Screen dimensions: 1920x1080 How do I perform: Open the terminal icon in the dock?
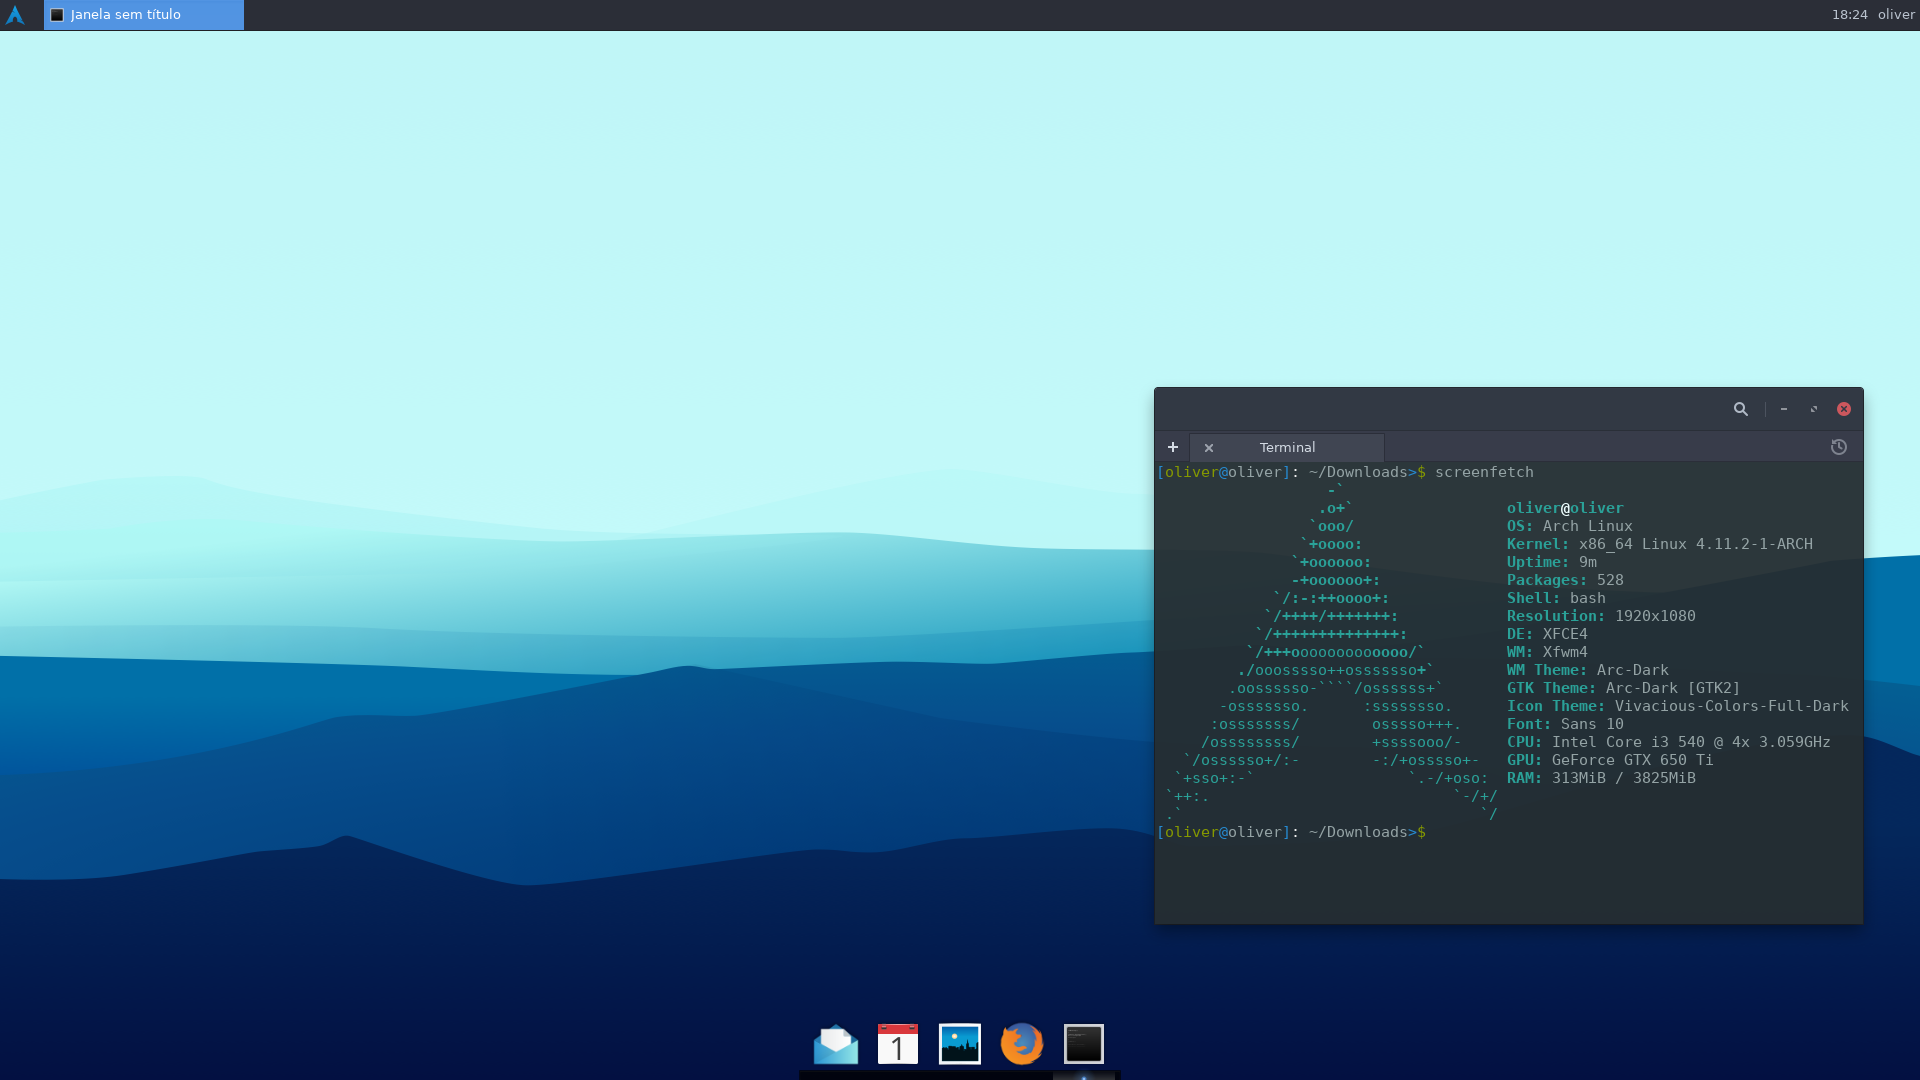click(x=1084, y=1044)
